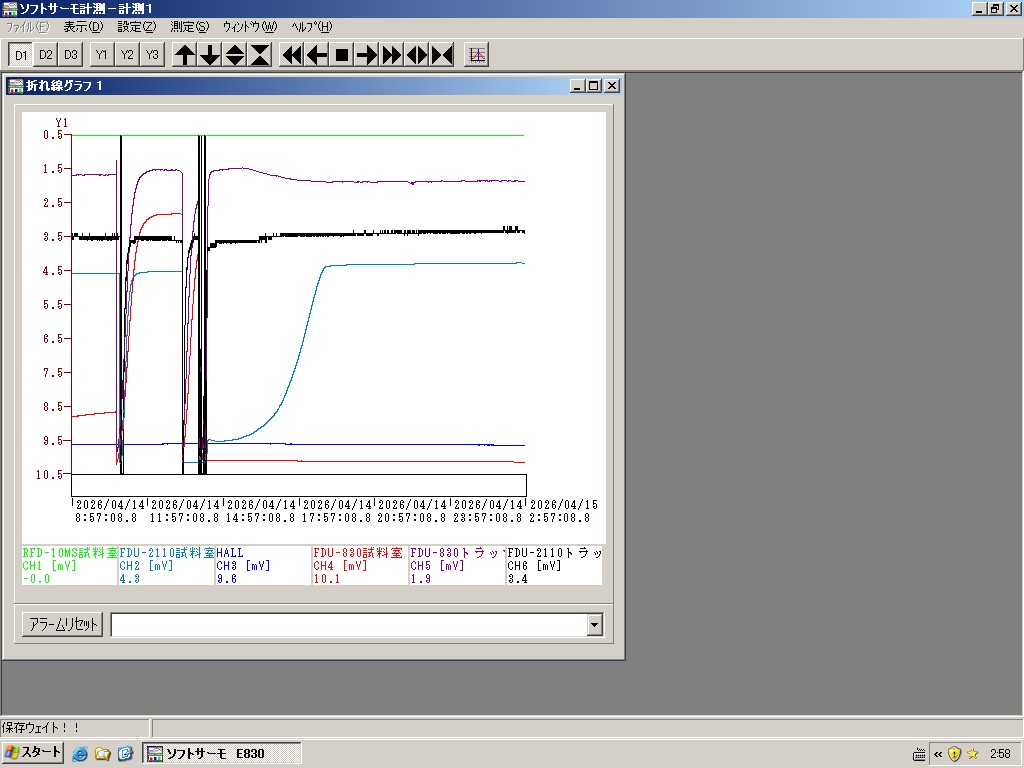Click the double-right fast-forward arrow icon
The height and width of the screenshot is (768, 1024).
pos(392,55)
